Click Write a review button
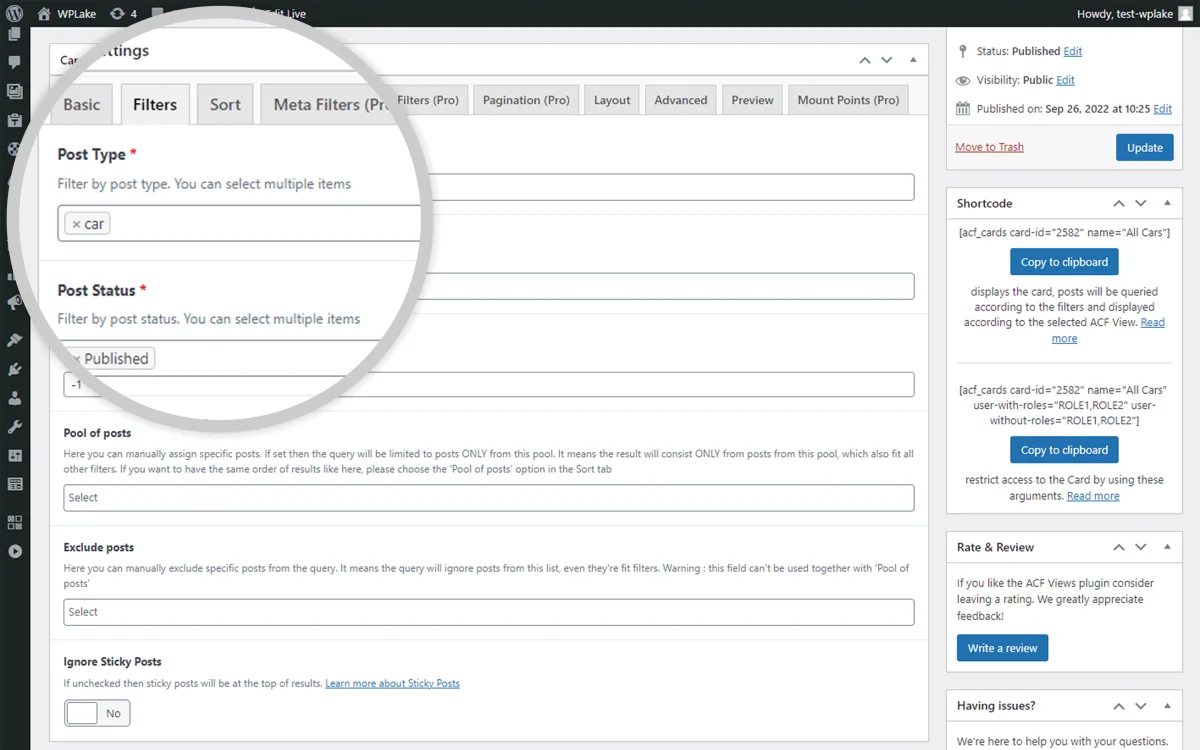This screenshot has width=1200, height=750. click(1002, 648)
